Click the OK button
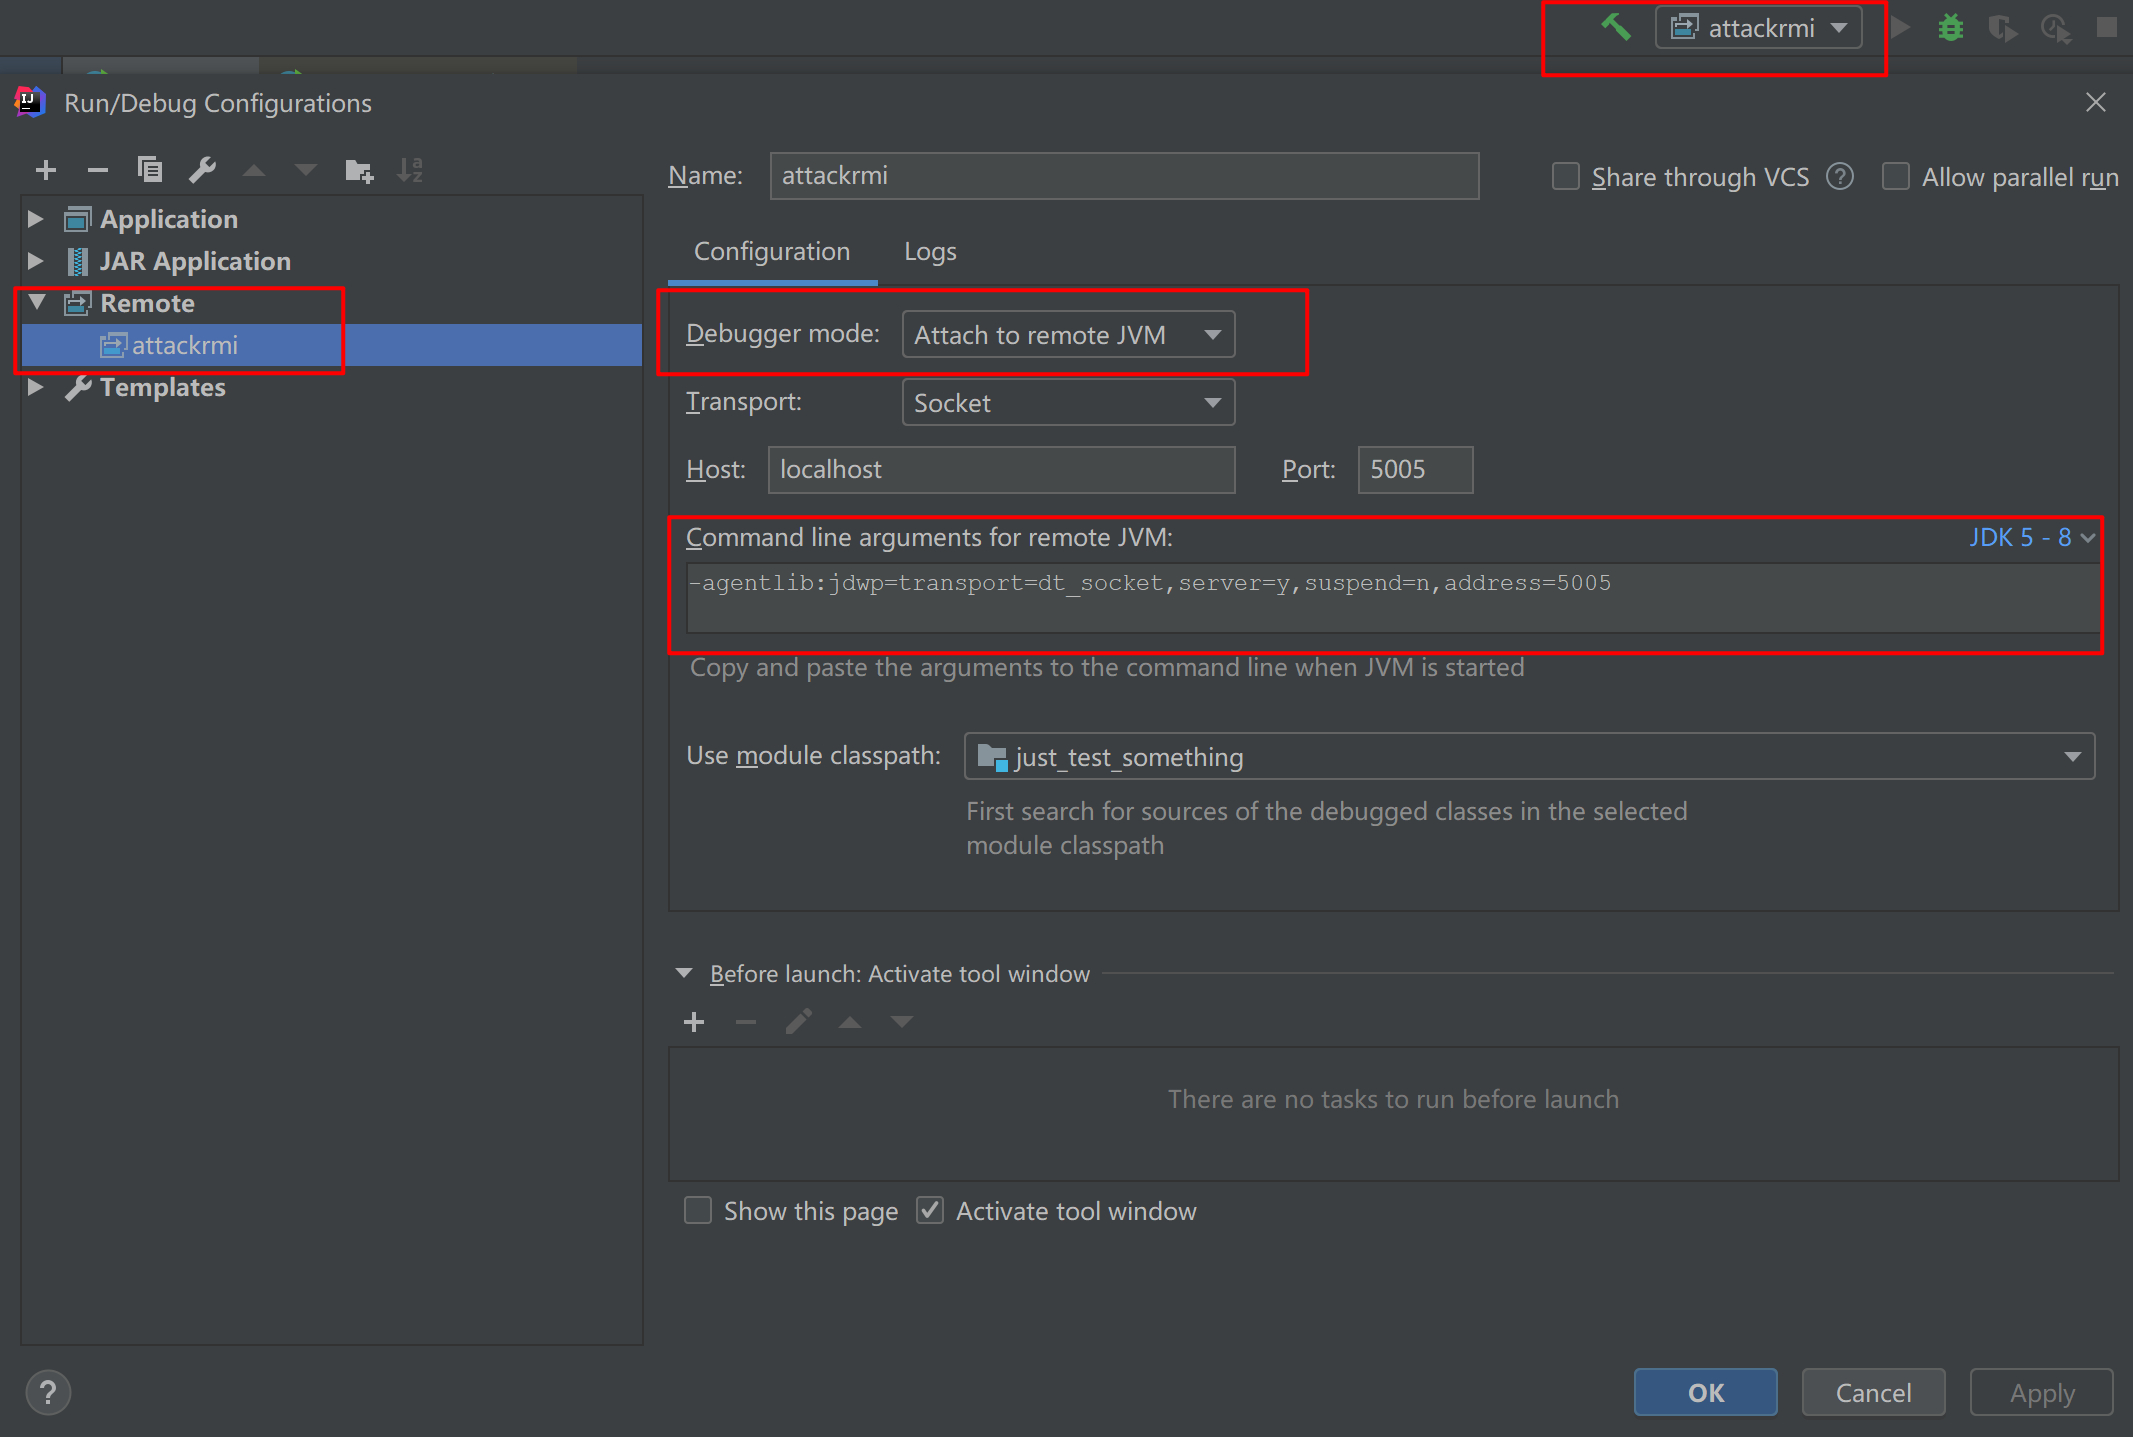 tap(1705, 1392)
